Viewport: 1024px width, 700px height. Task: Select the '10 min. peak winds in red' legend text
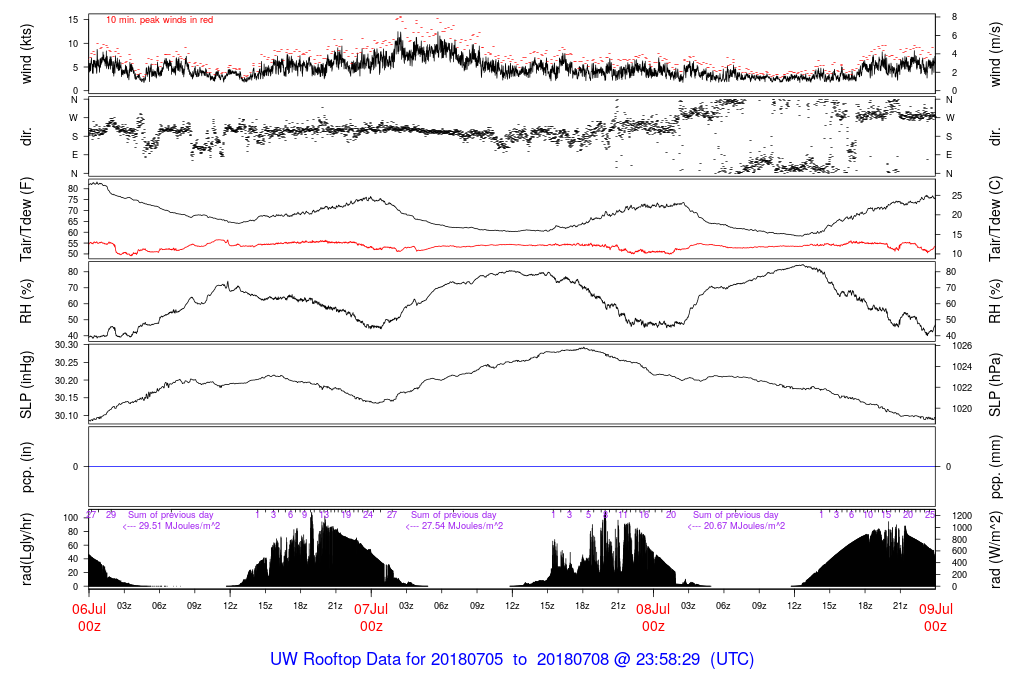[x=159, y=20]
